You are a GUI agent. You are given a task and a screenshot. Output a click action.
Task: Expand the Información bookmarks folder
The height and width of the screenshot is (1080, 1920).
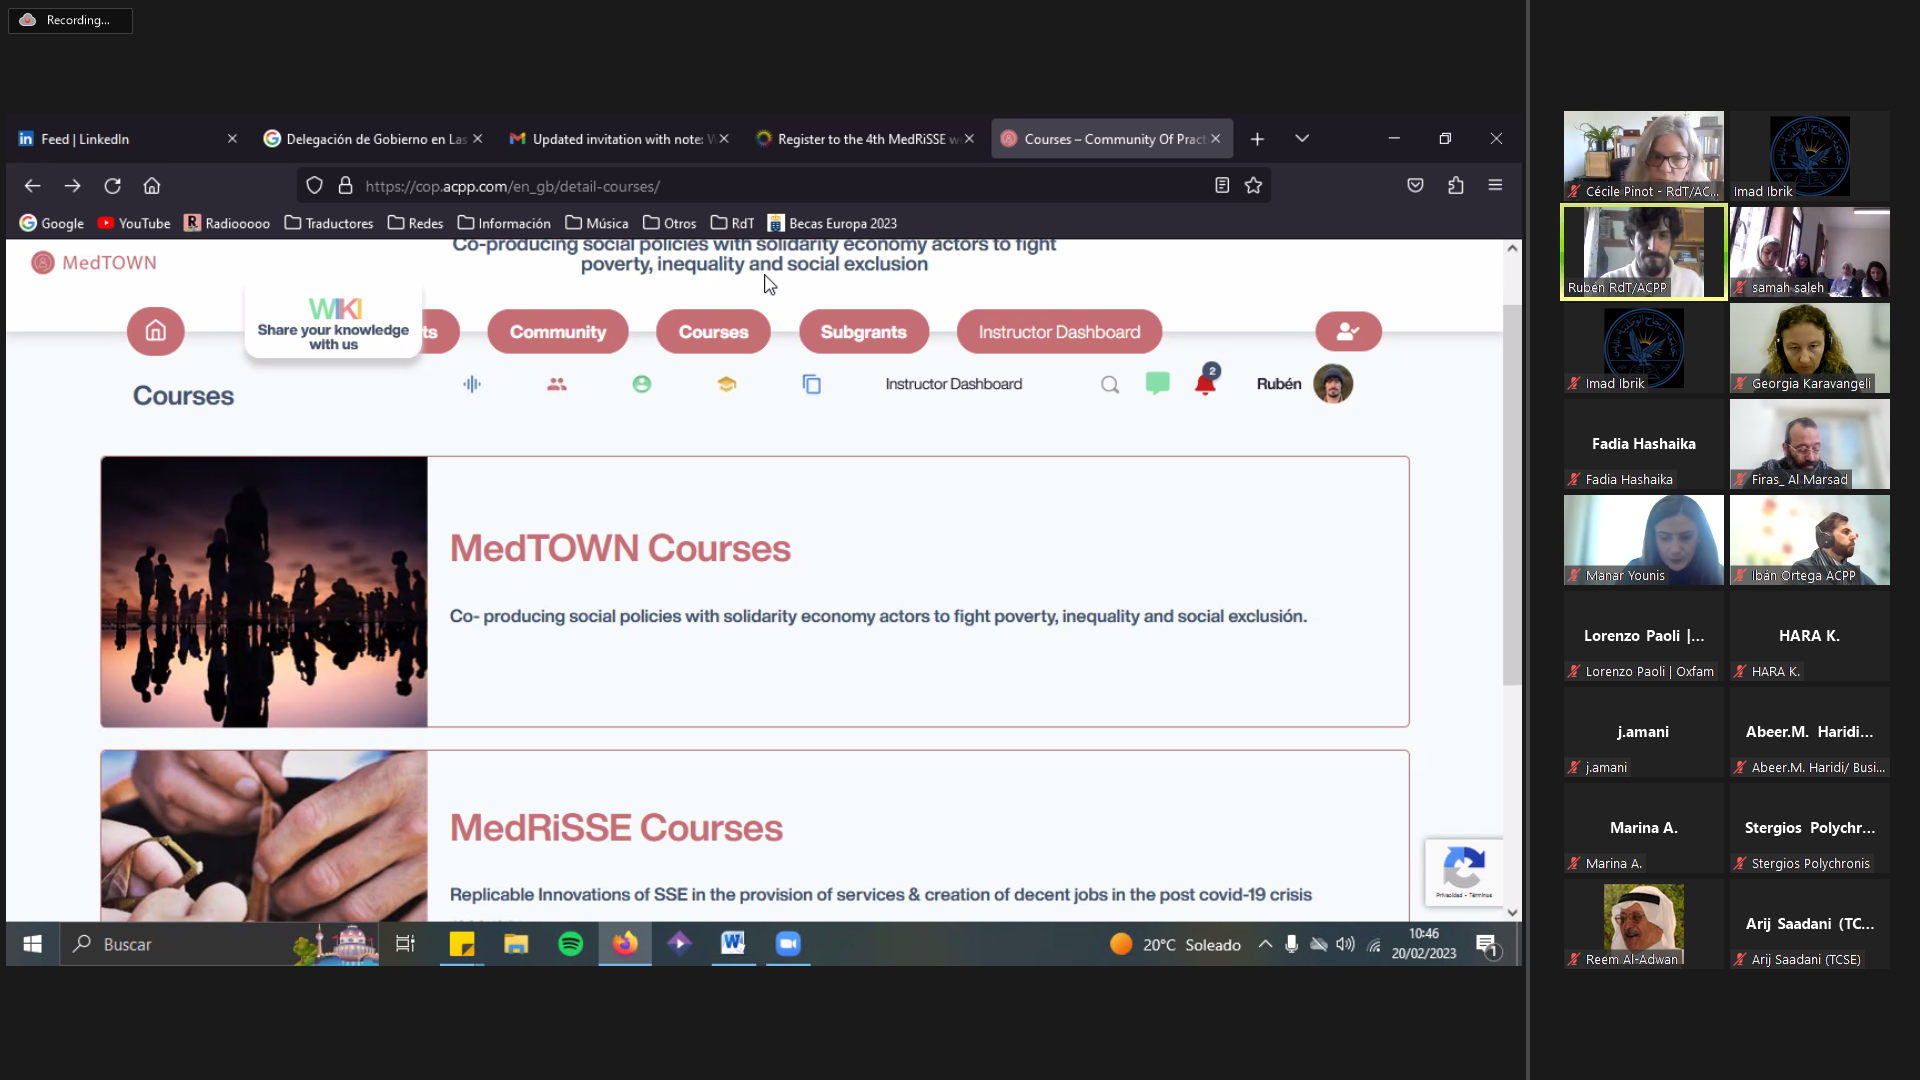(504, 223)
